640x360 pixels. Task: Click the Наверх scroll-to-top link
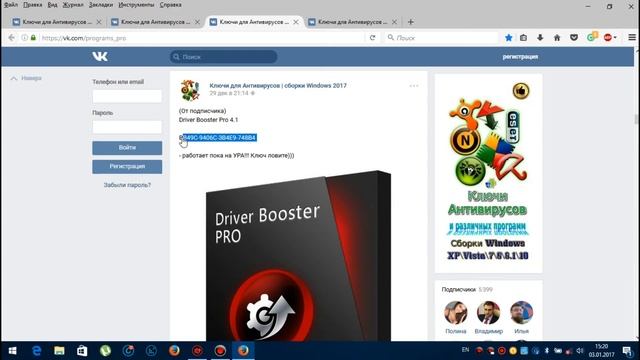tap(26, 78)
